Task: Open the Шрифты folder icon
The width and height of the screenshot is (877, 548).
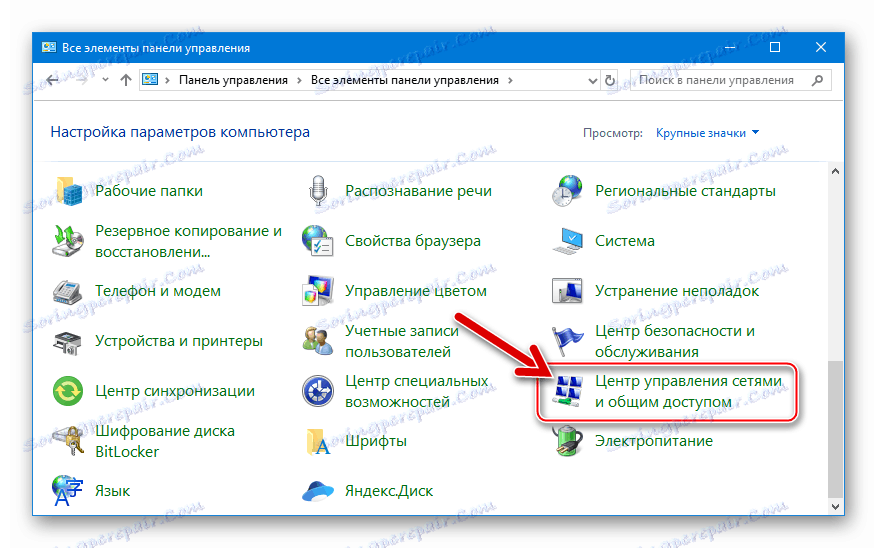Action: (x=318, y=441)
